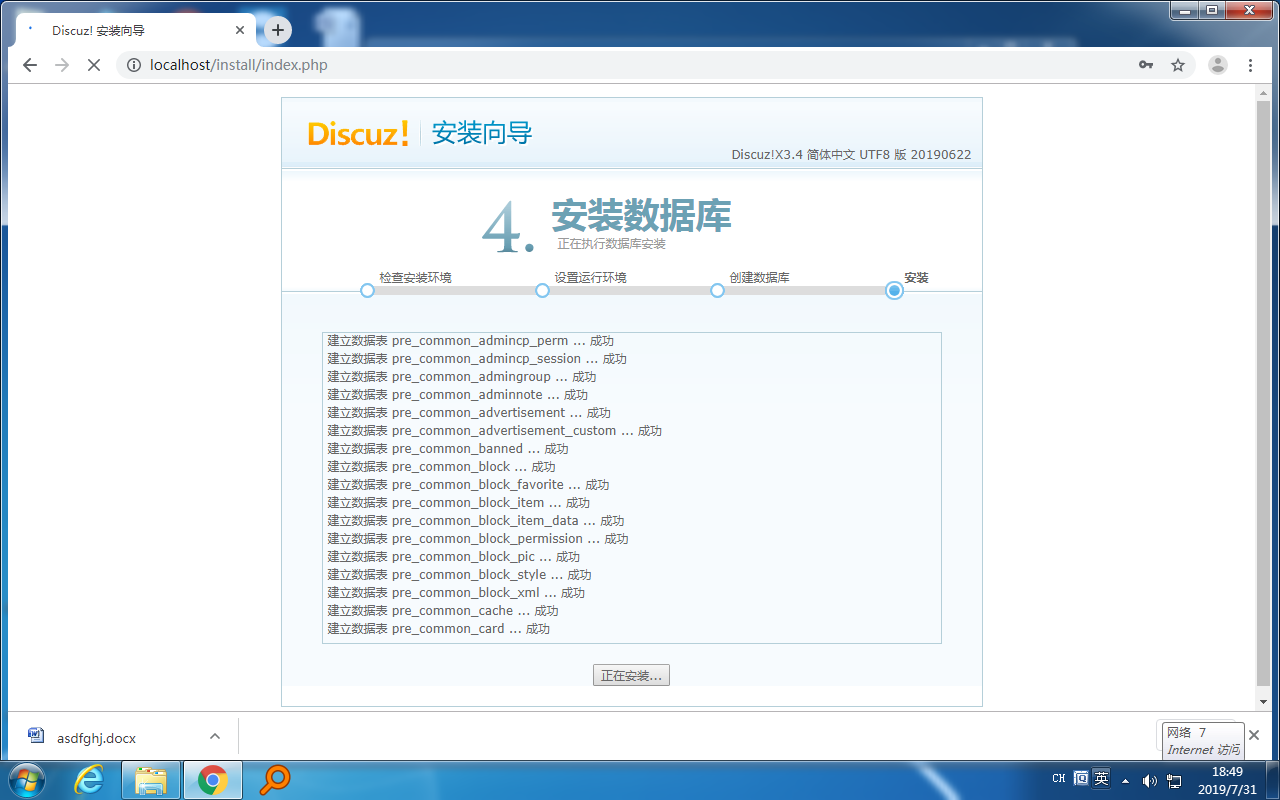Image resolution: width=1280 pixels, height=800 pixels.
Task: Click the 正在安装... button
Action: pos(631,676)
